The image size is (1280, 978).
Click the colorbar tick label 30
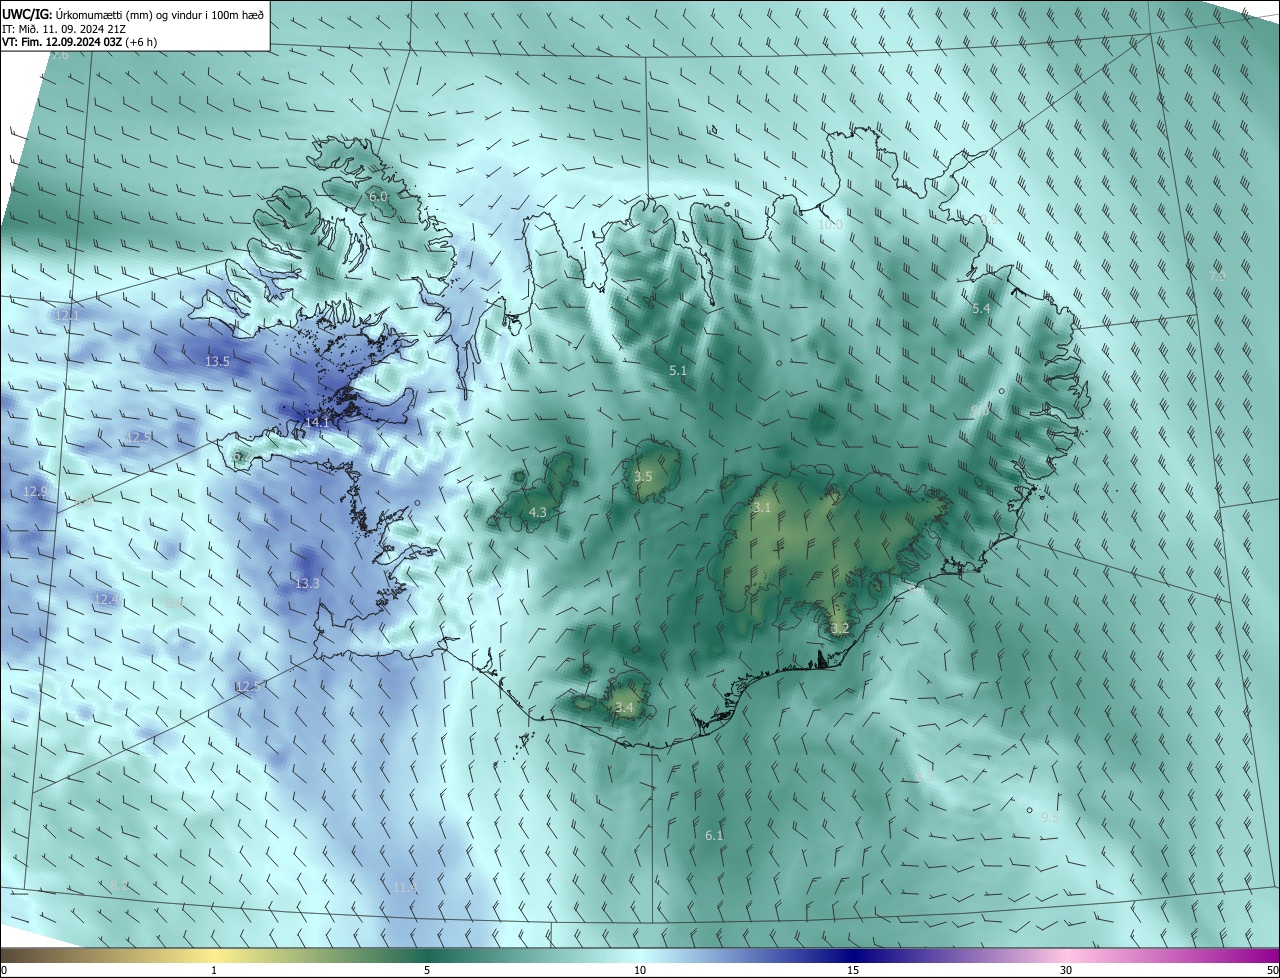pos(1066,971)
